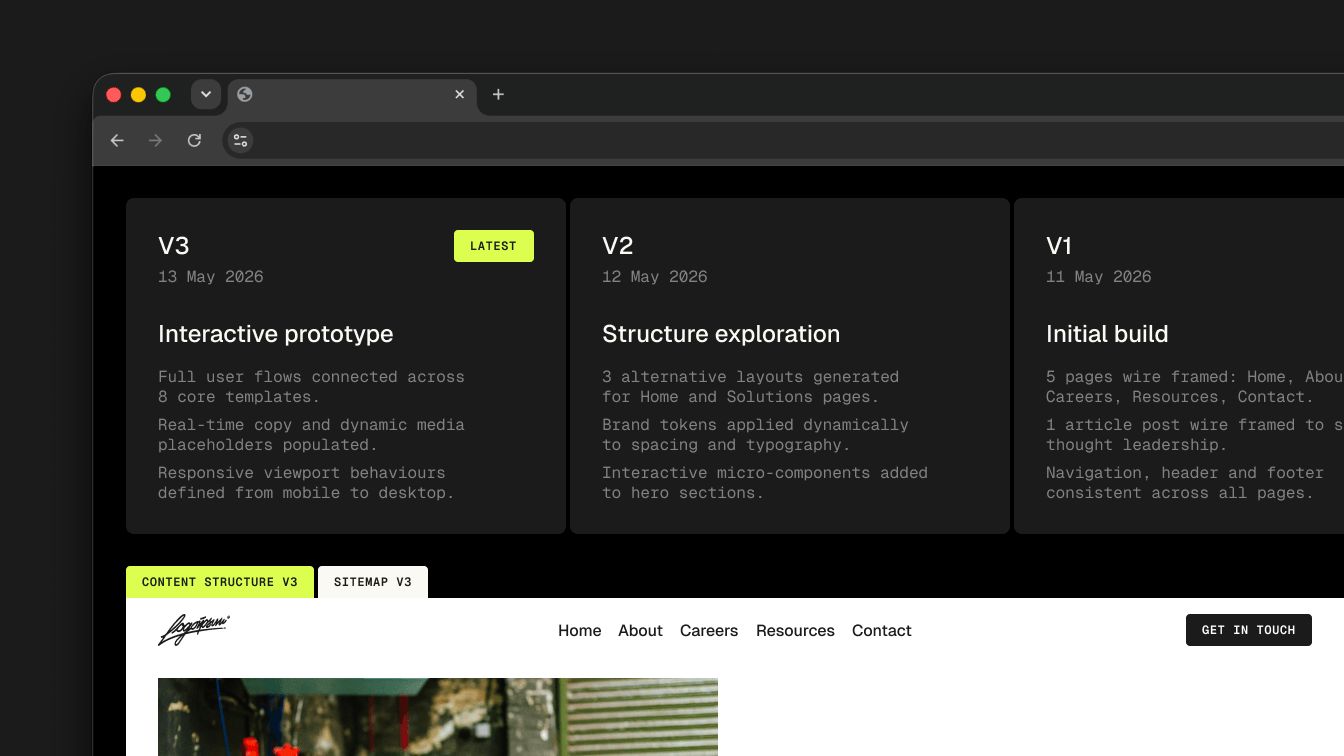Click the date 13 May 2026
1344x756 pixels.
tap(211, 277)
